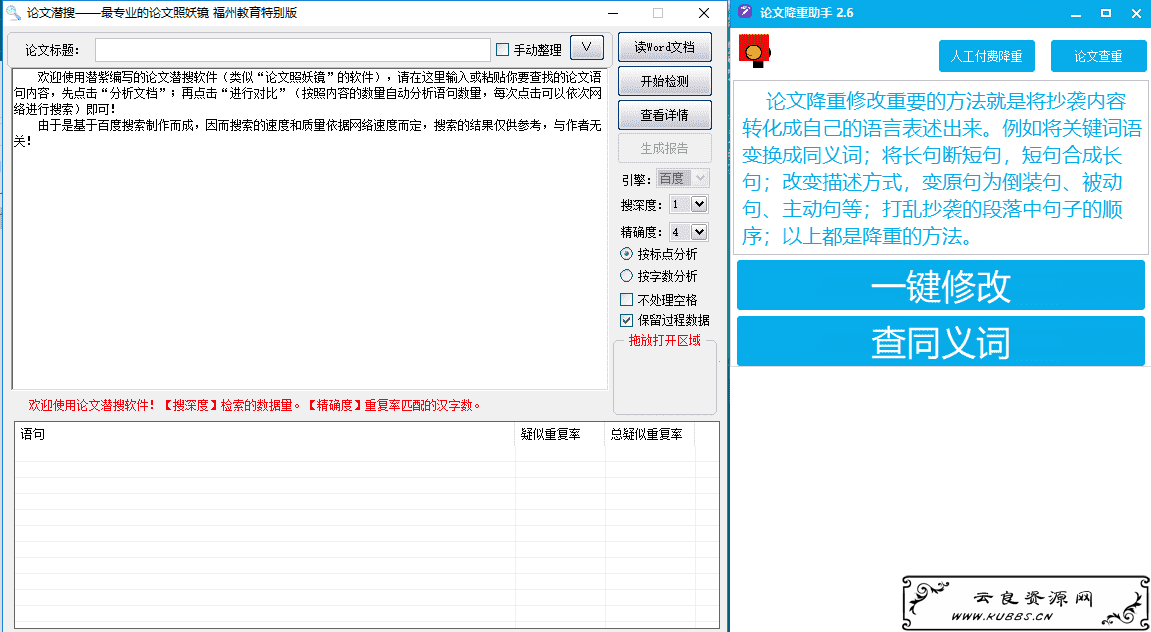Viewport: 1151px width, 632px height.
Task: Click the 搜深度: label
Action: (x=642, y=205)
